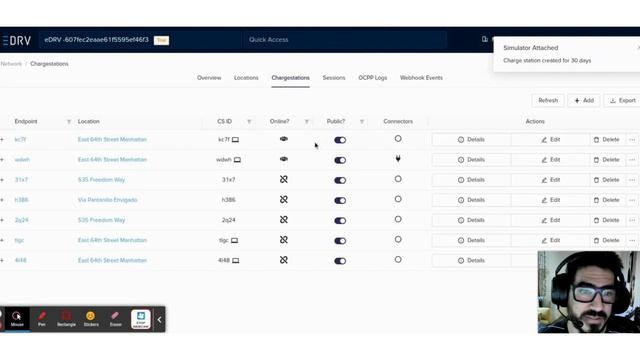Switch to the Sessions tab
This screenshot has width=640, height=360.
[334, 78]
